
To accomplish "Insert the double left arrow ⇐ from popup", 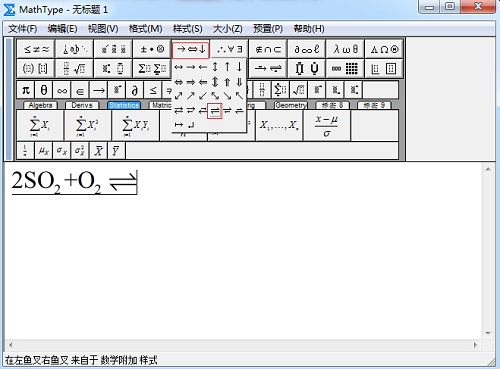I will [x=203, y=82].
